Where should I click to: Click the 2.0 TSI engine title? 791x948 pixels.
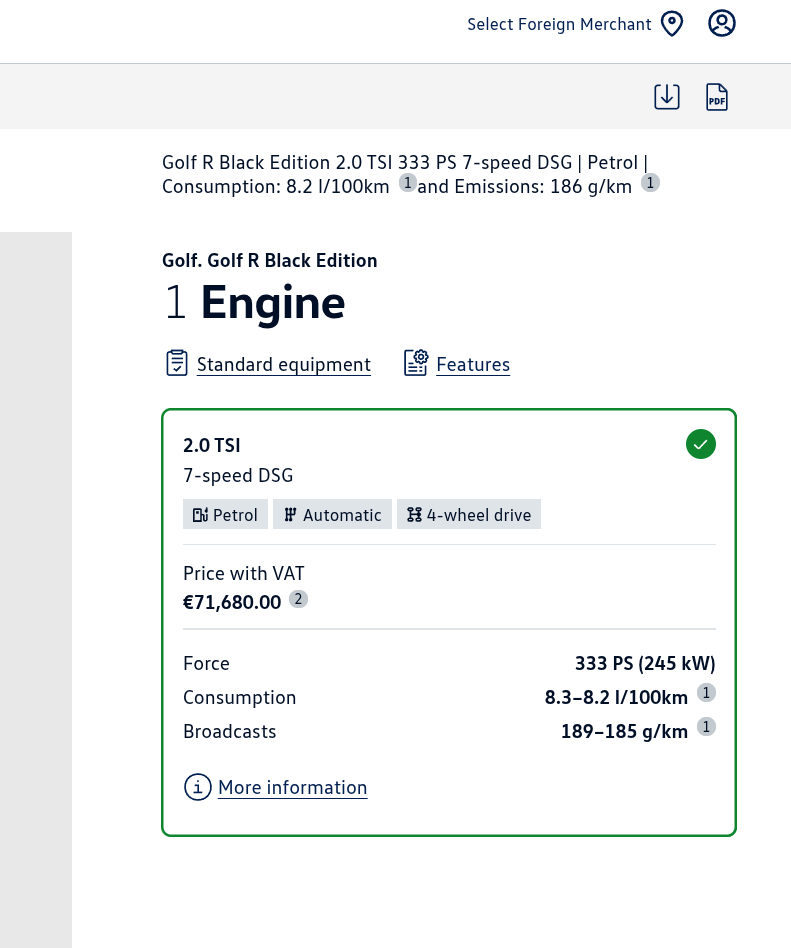pyautogui.click(x=212, y=446)
